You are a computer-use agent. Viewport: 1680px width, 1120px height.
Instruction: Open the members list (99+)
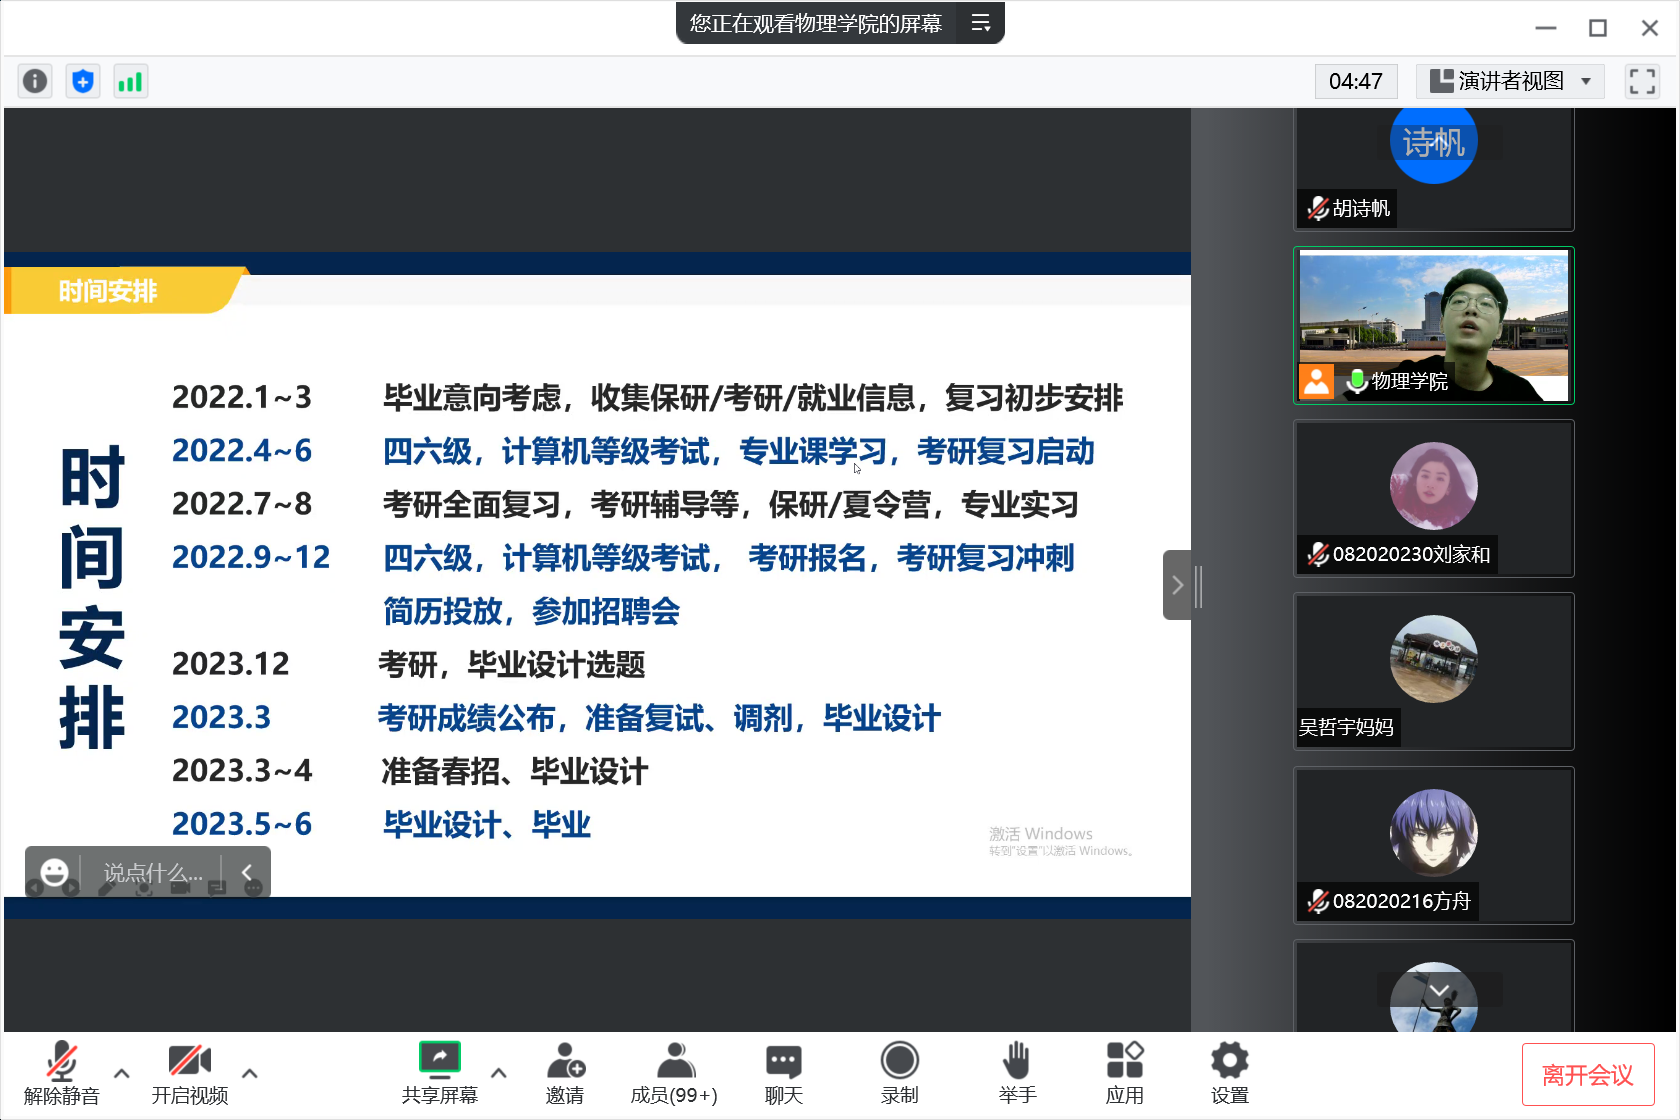coord(674,1073)
